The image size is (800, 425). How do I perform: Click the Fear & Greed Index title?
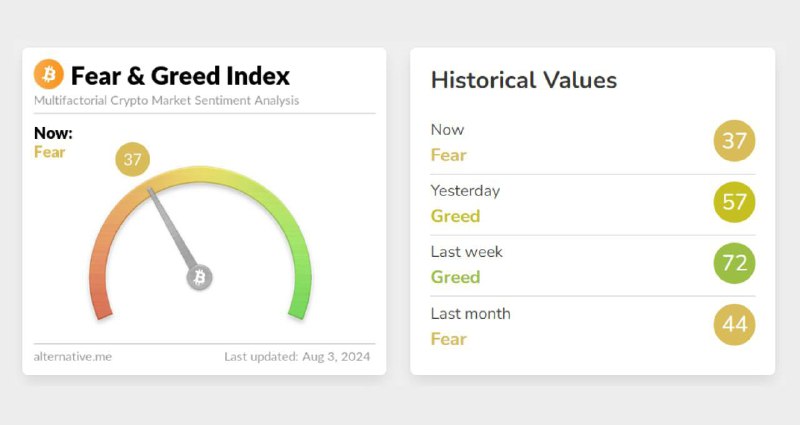180,75
